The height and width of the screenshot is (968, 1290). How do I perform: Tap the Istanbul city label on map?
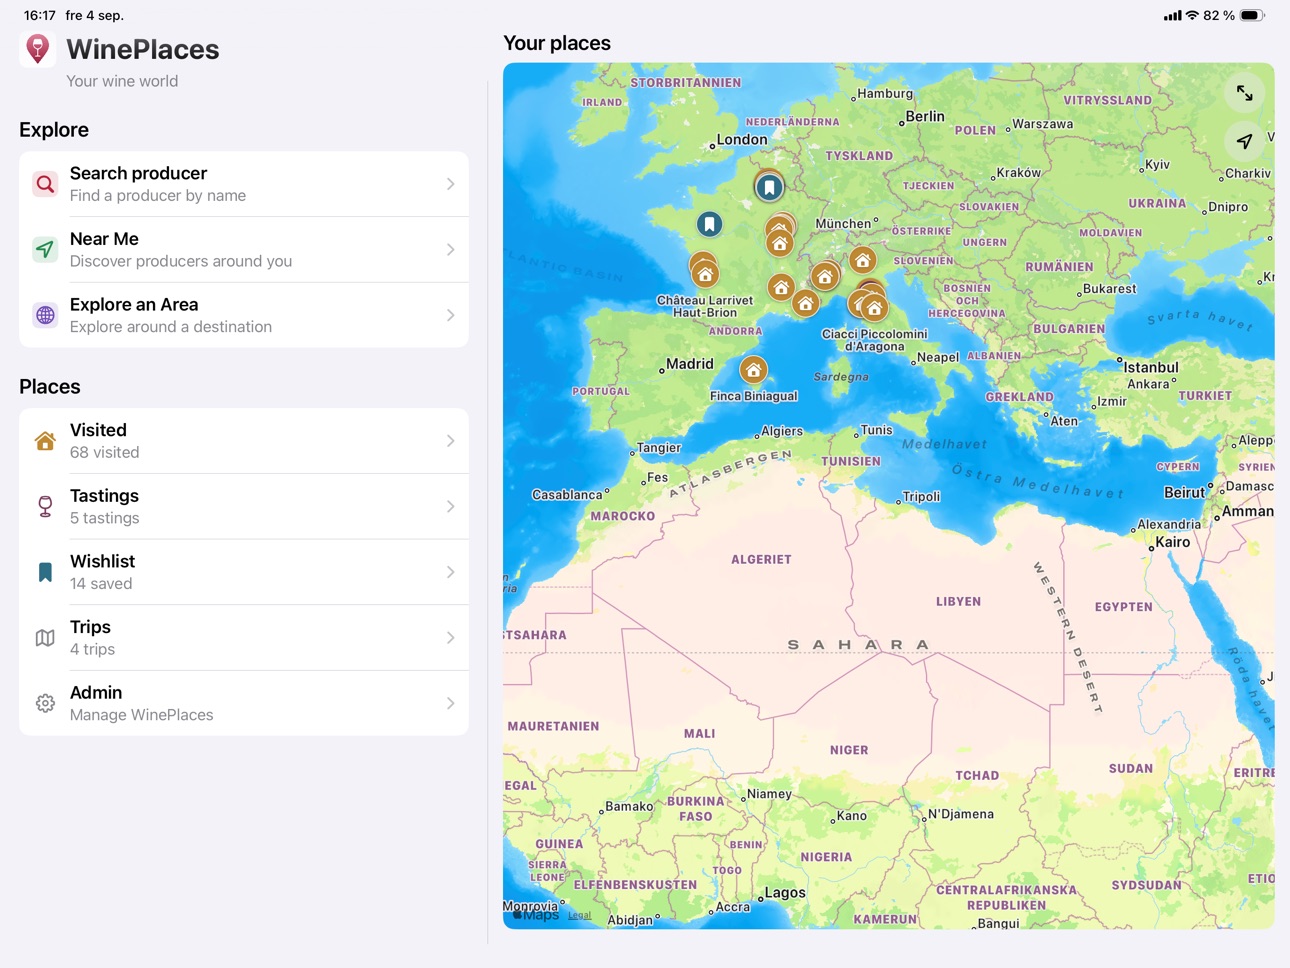(1151, 367)
